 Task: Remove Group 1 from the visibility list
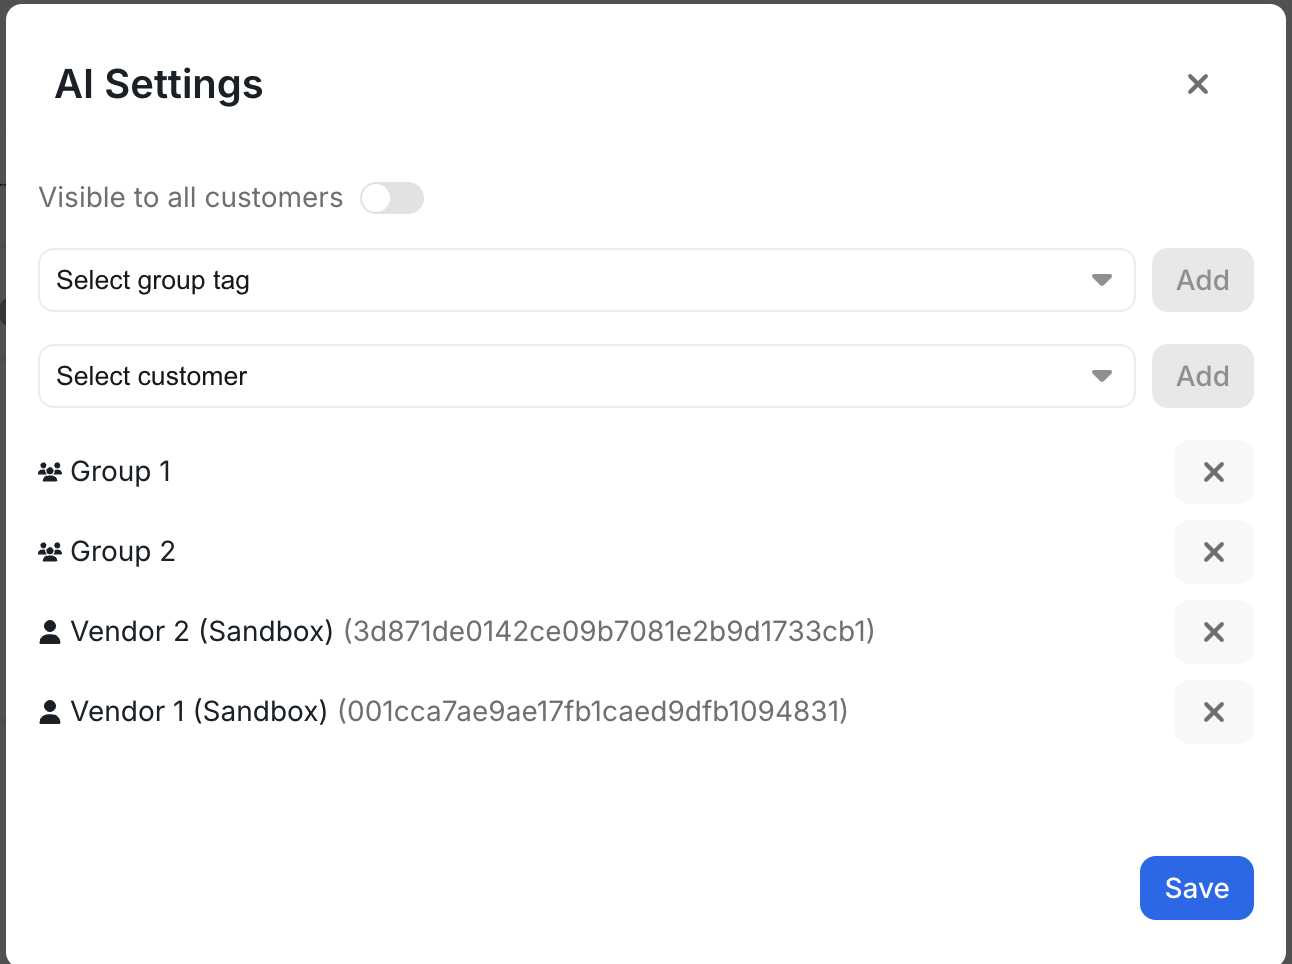[x=1213, y=471]
